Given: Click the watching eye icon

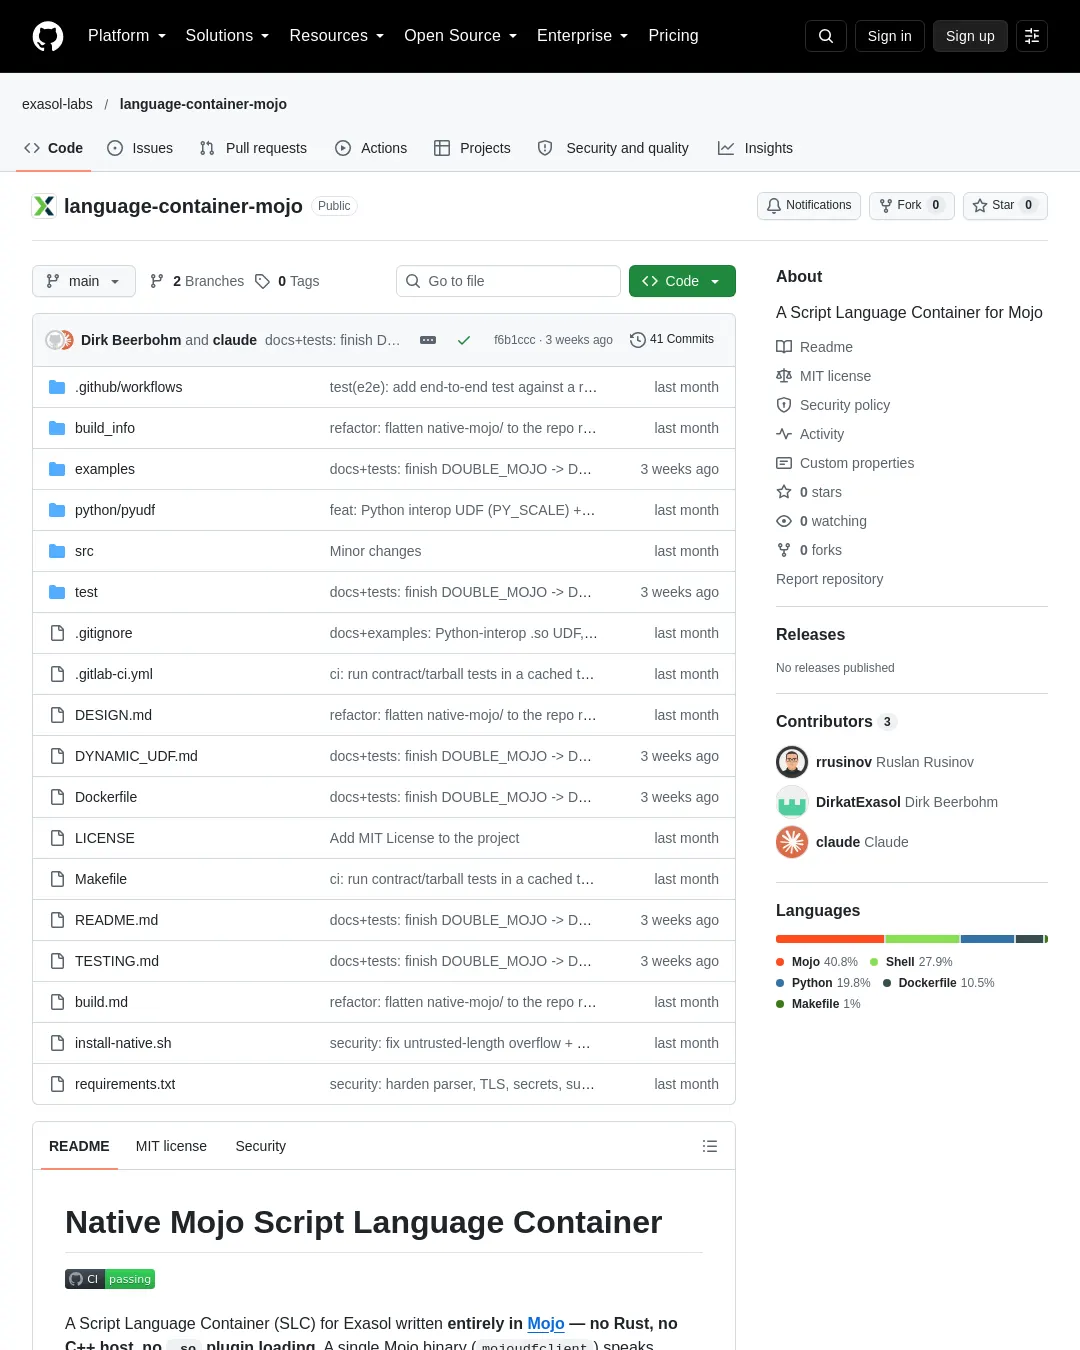Looking at the screenshot, I should tap(784, 521).
